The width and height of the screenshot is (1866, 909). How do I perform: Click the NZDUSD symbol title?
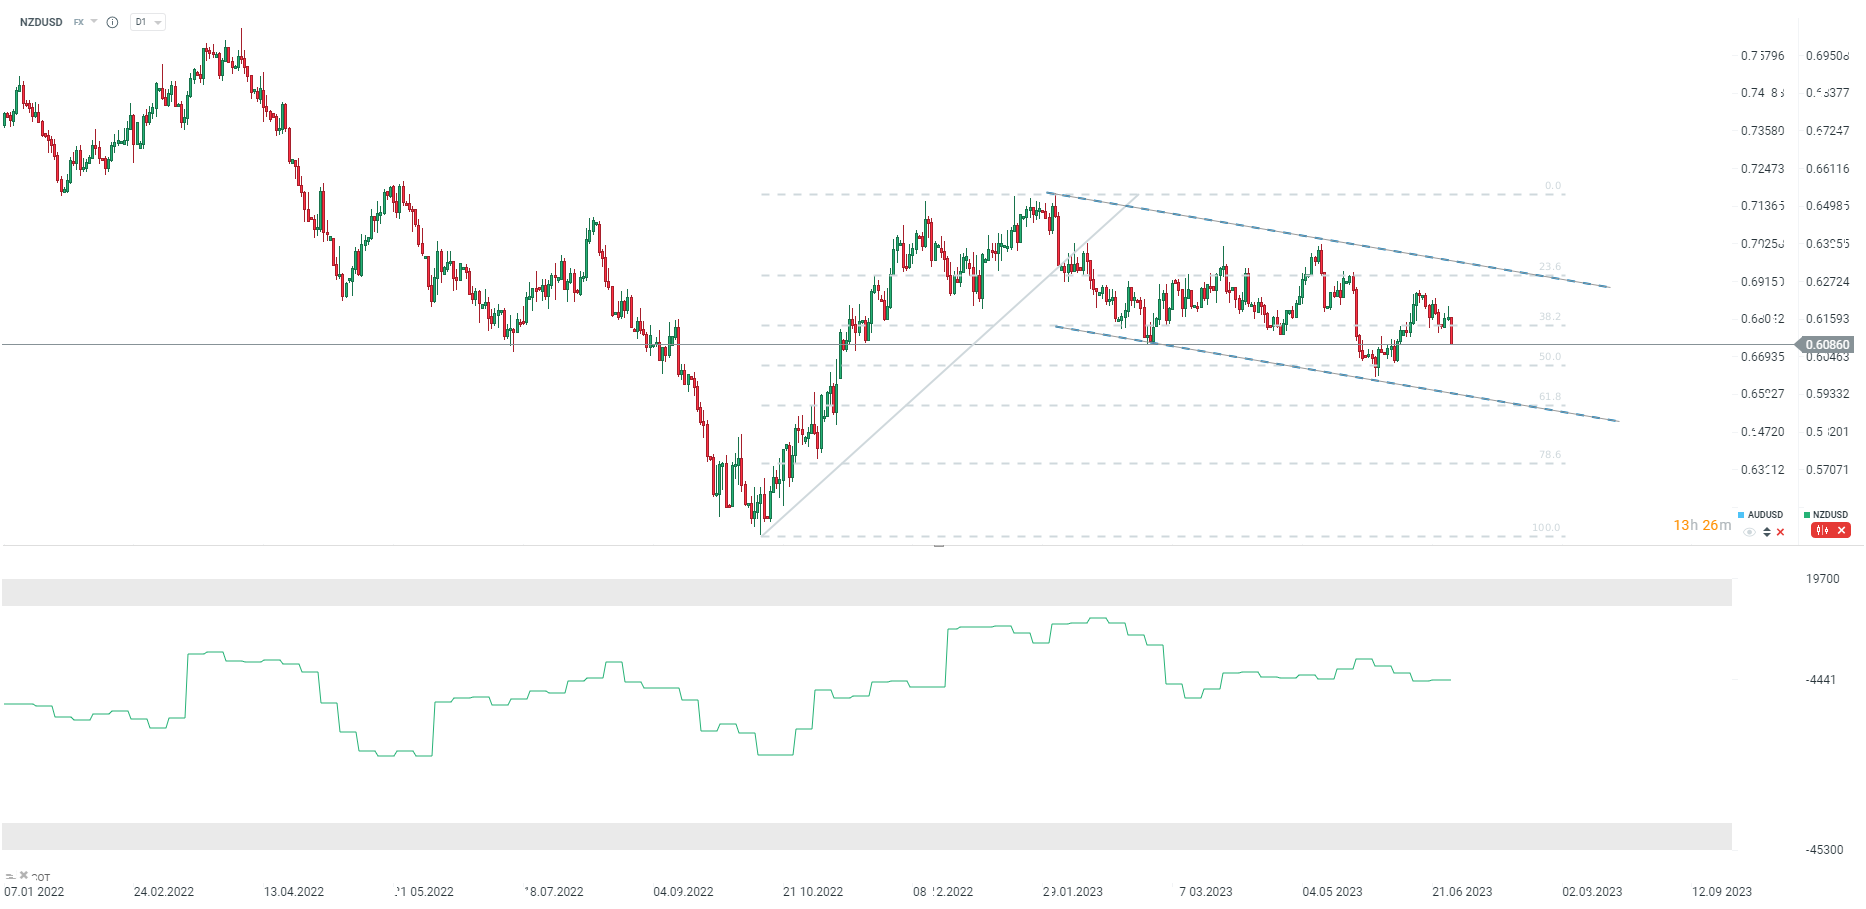(41, 22)
